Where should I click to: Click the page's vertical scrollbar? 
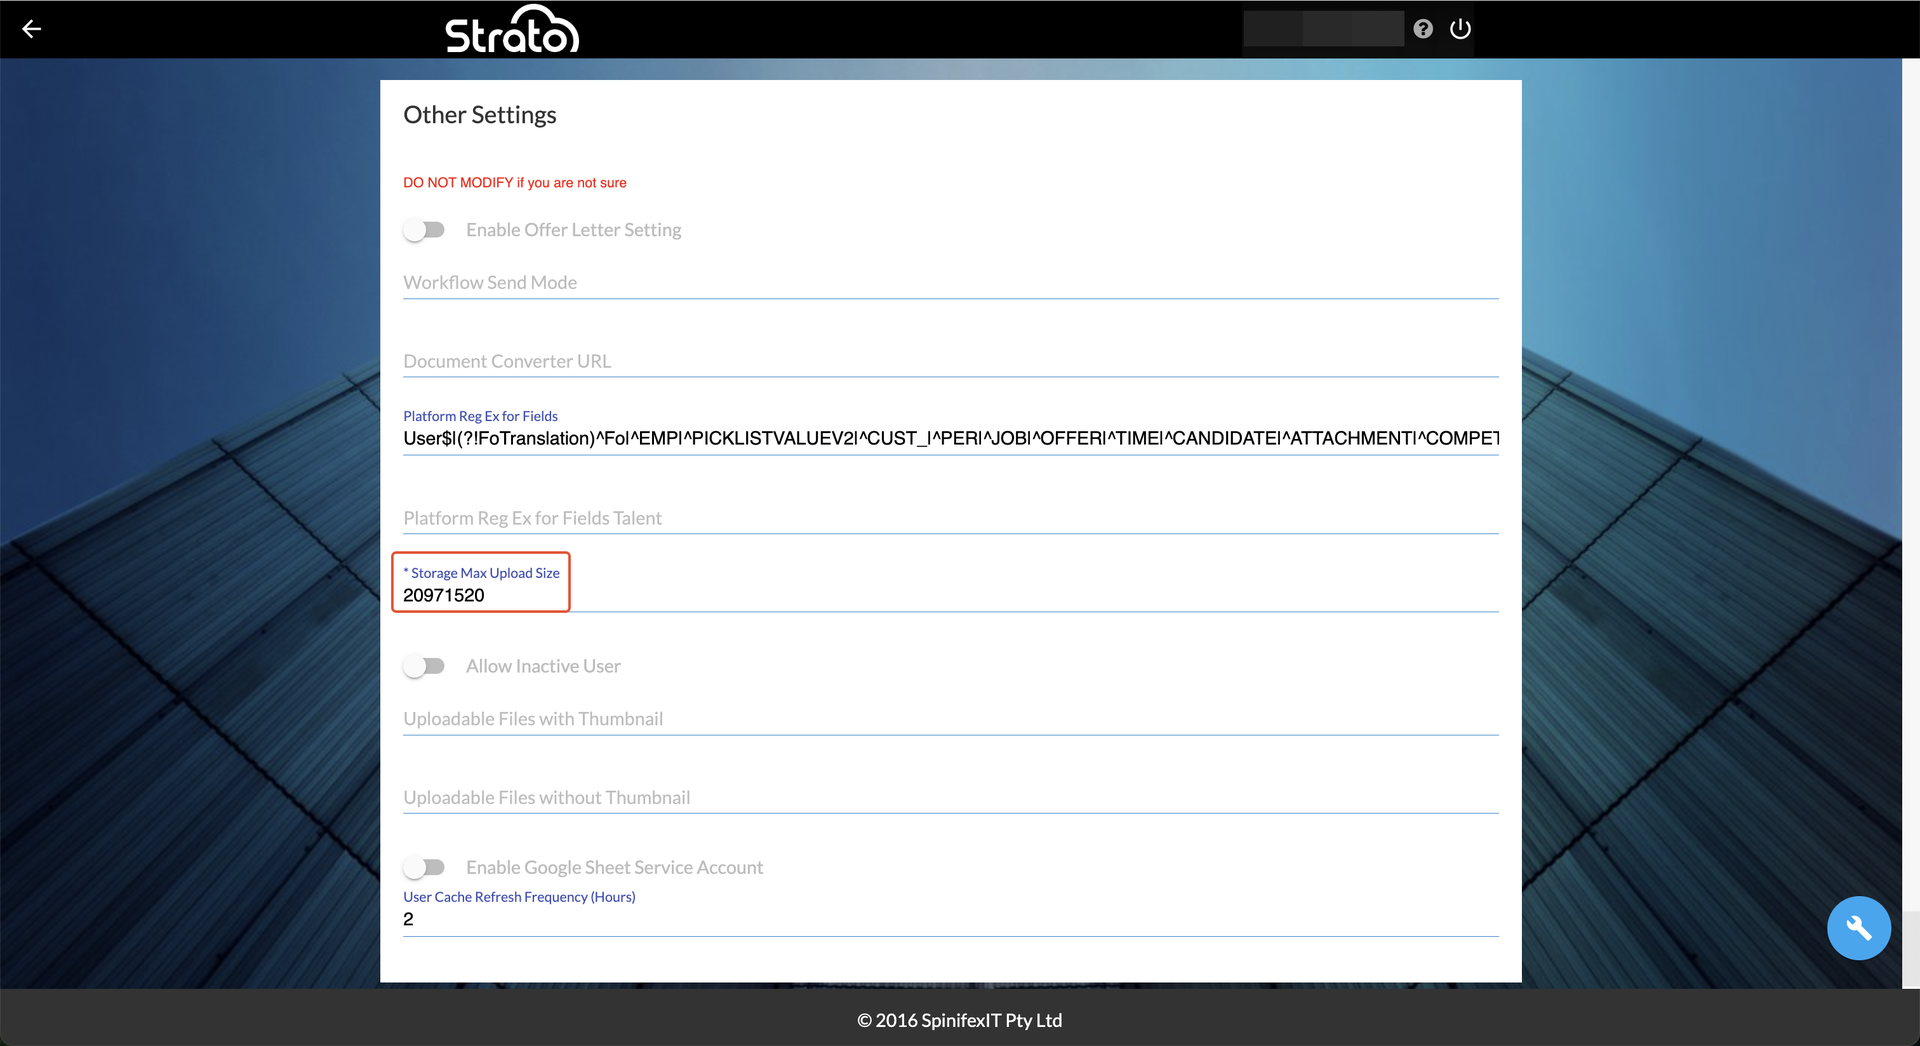[1910, 500]
